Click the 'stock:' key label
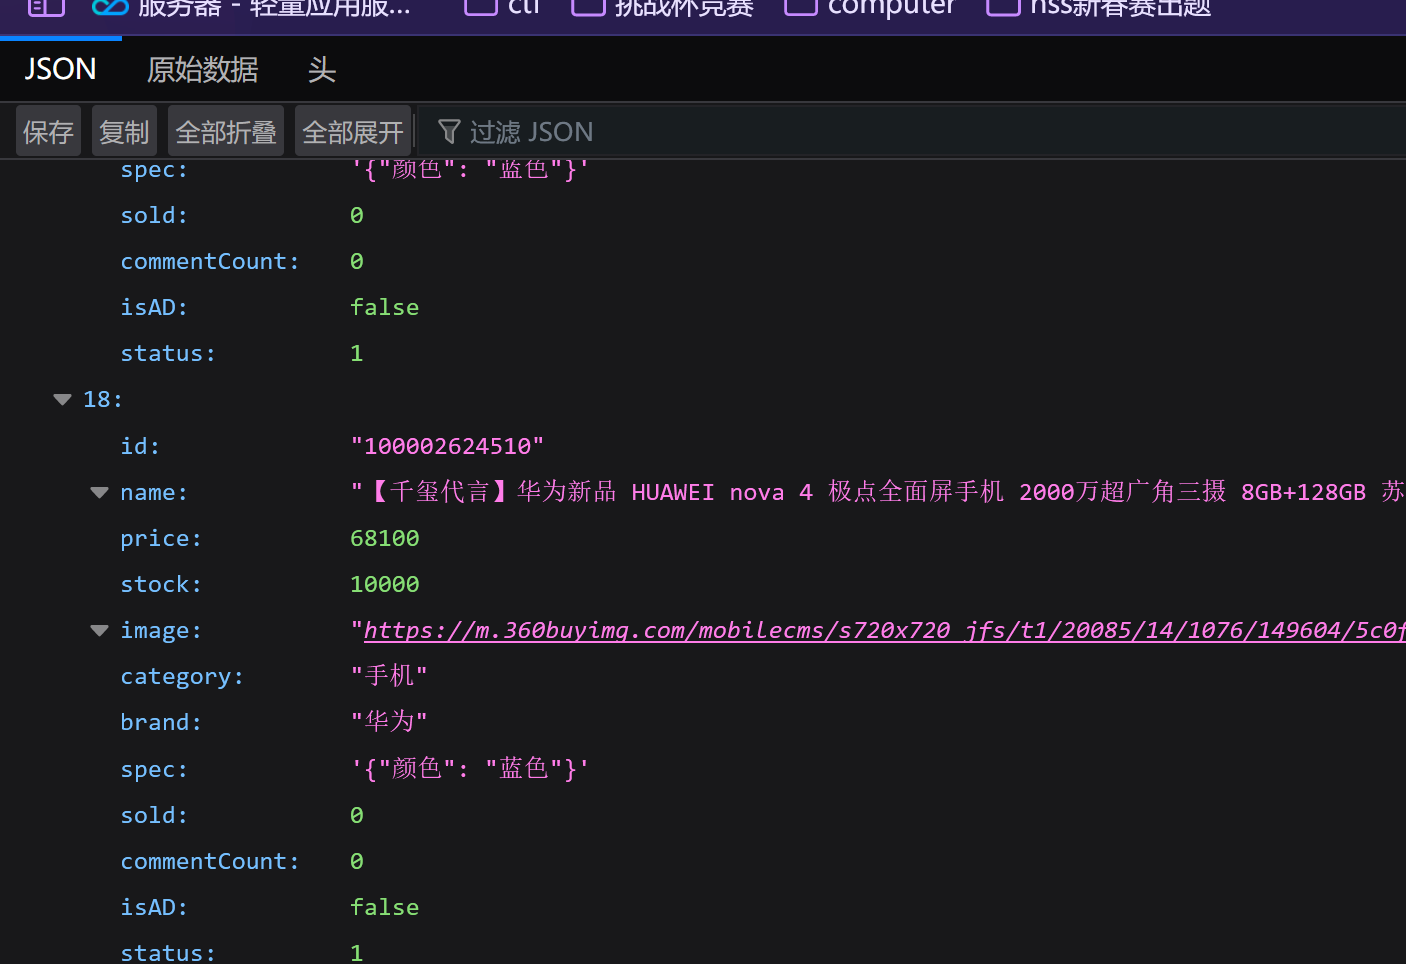 tap(161, 584)
